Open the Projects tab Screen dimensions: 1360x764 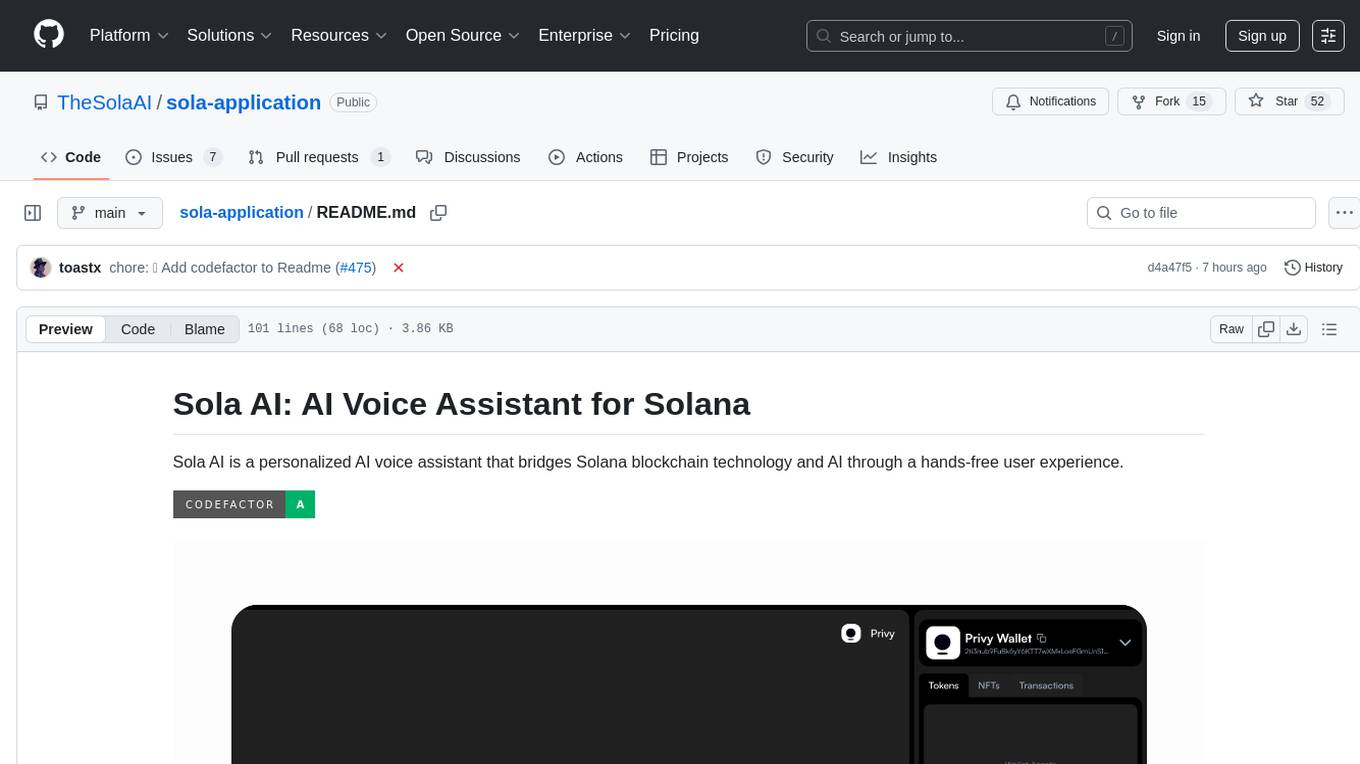tap(689, 157)
